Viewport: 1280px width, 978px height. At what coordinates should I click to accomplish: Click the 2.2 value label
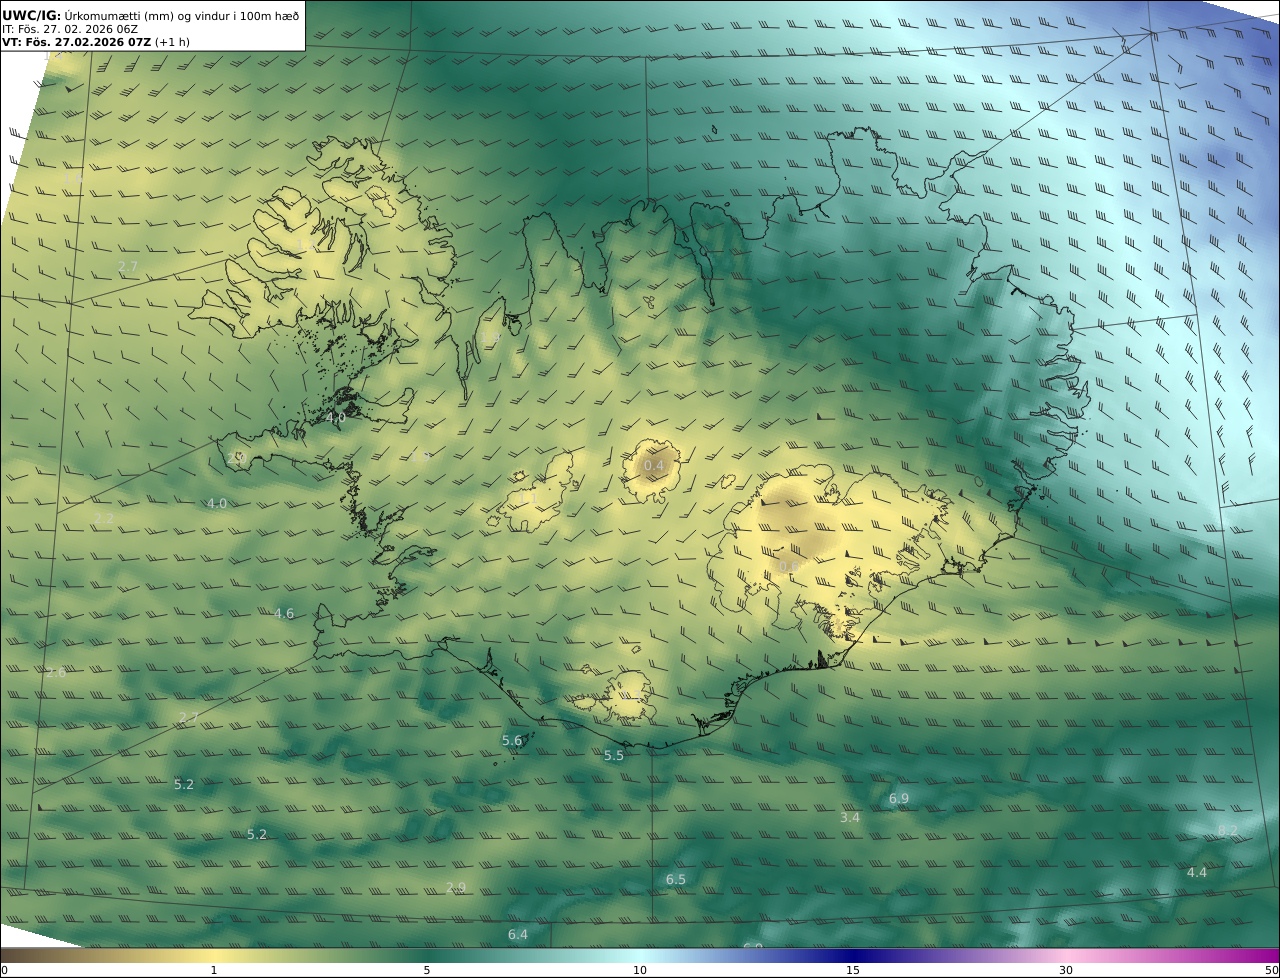(104, 519)
